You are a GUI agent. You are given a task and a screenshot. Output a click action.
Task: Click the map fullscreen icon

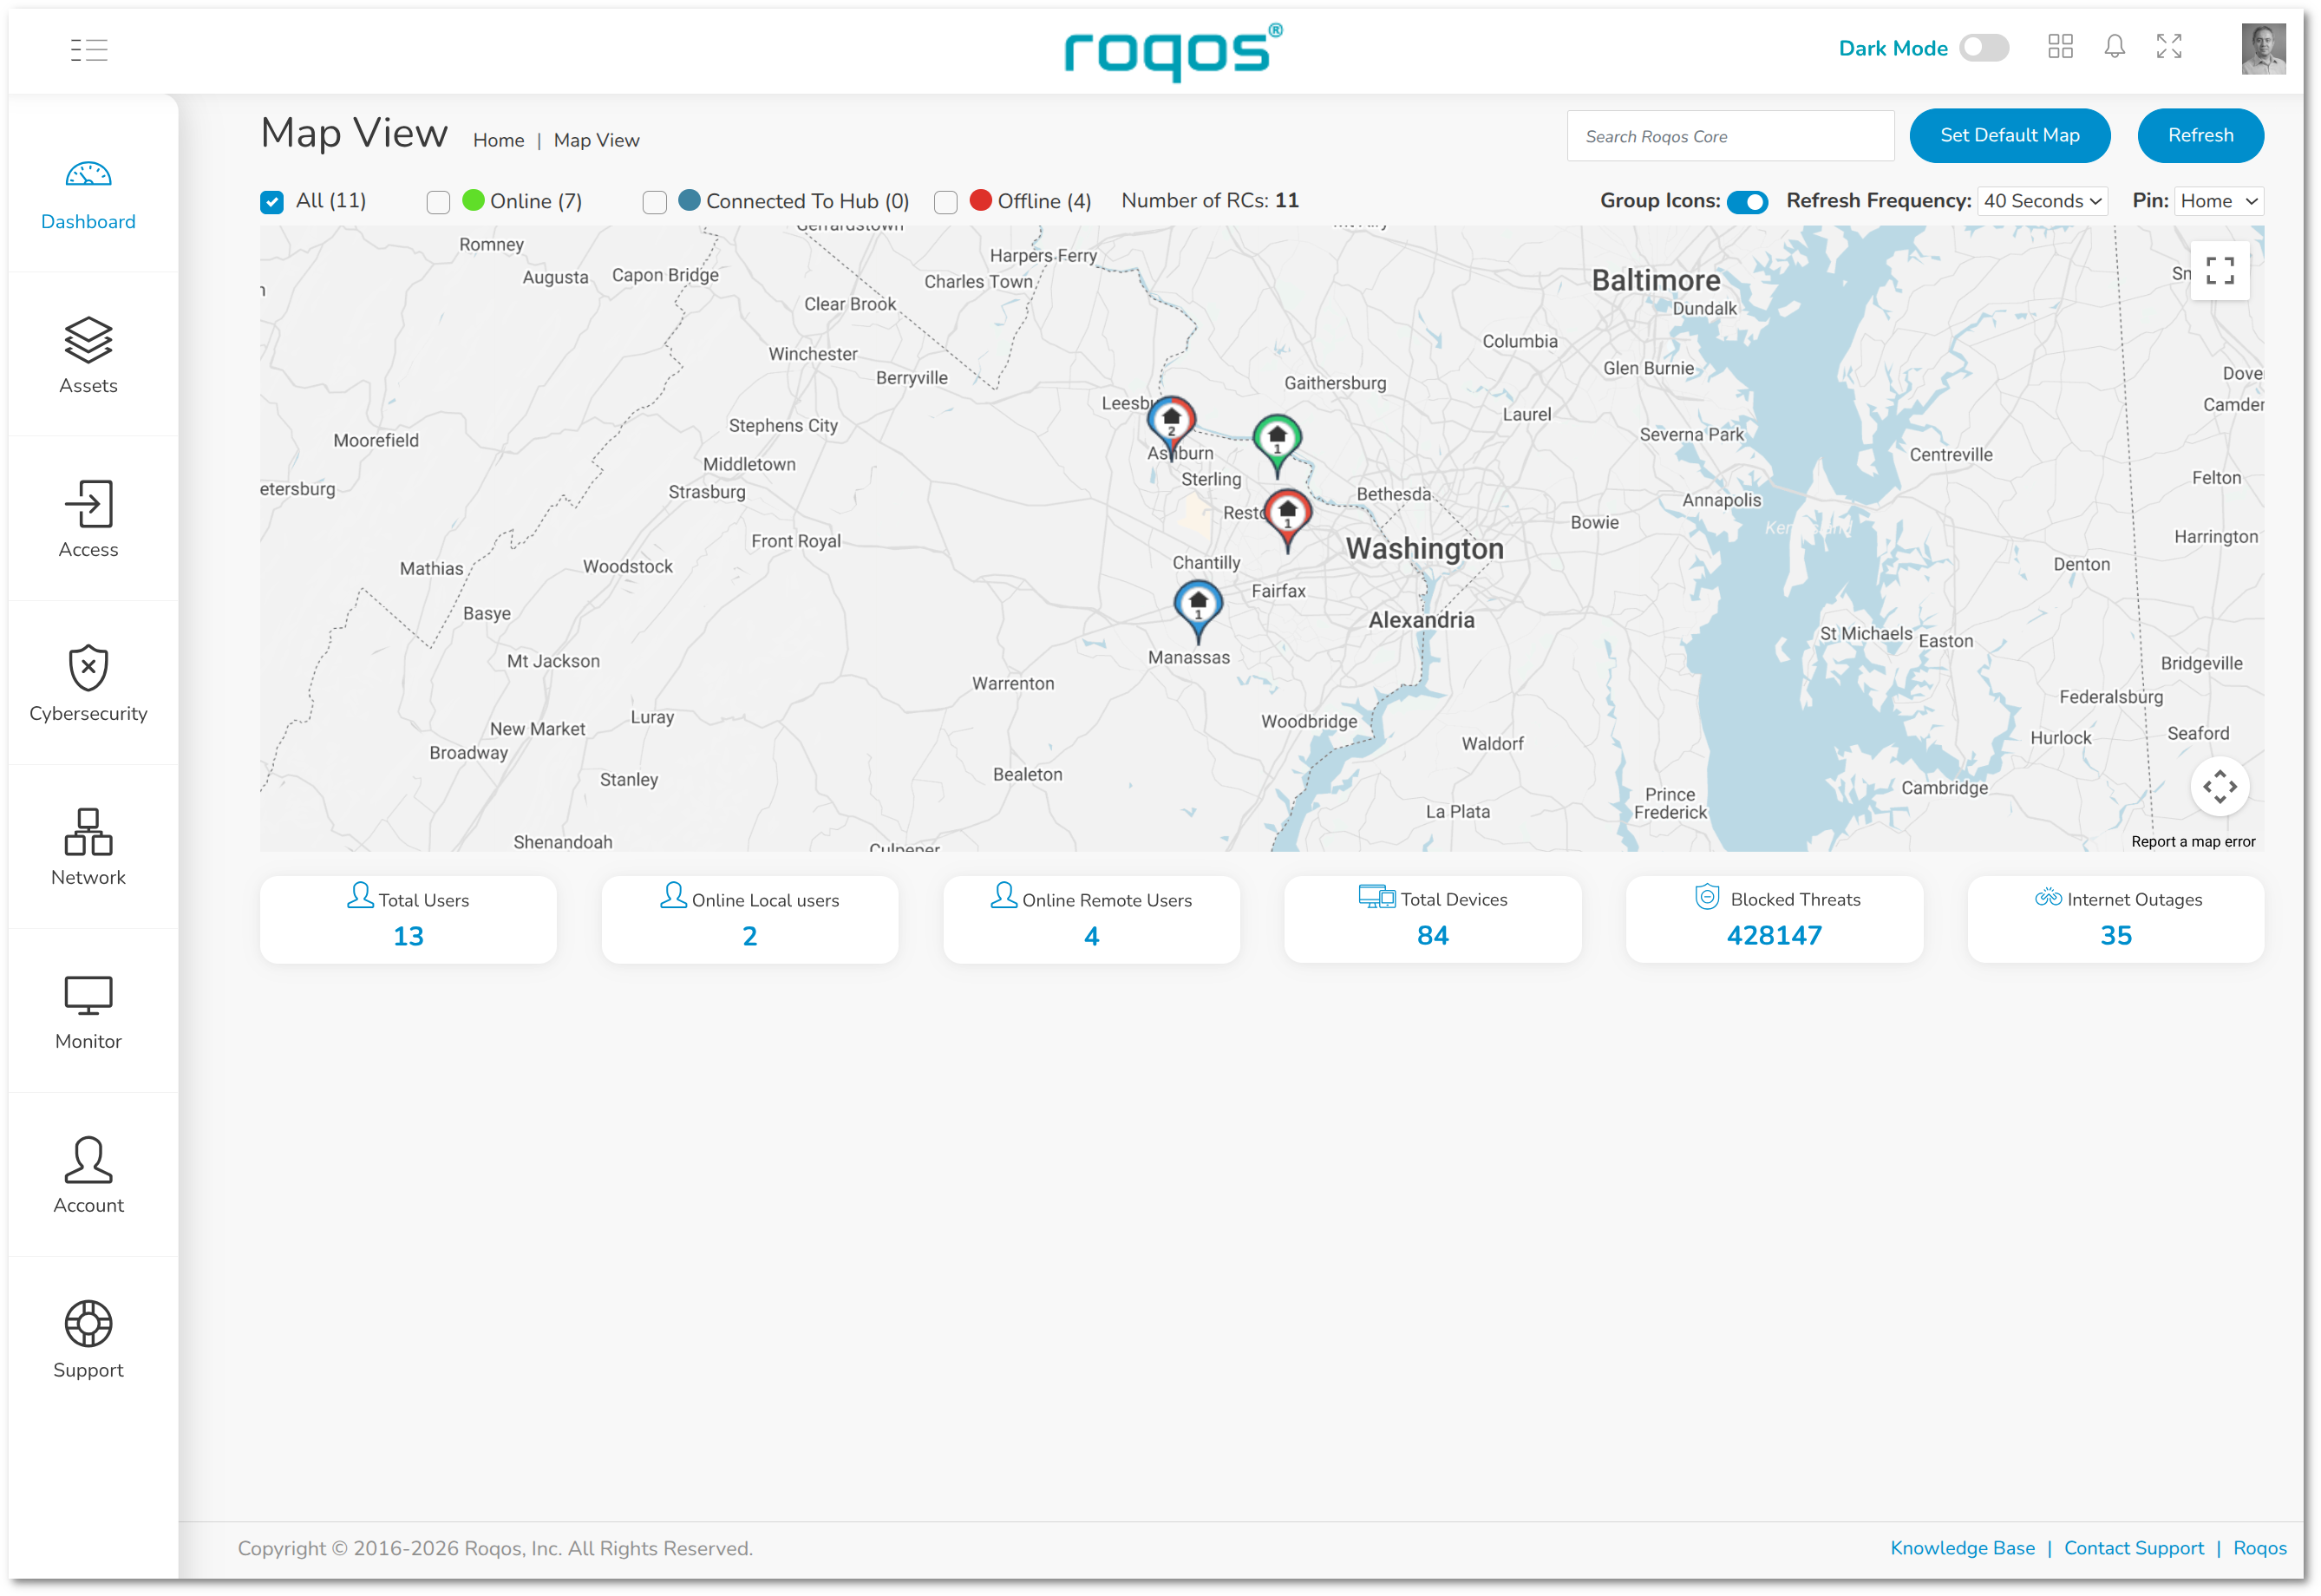pos(2219,271)
